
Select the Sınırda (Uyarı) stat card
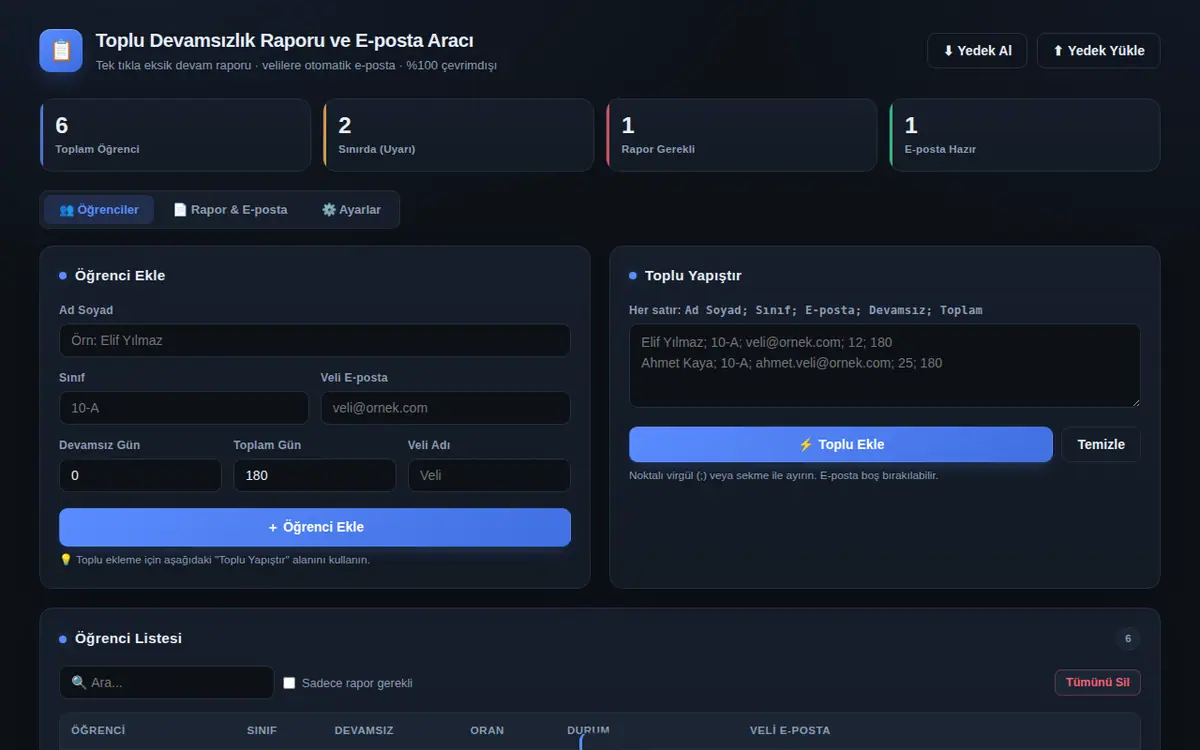[458, 135]
